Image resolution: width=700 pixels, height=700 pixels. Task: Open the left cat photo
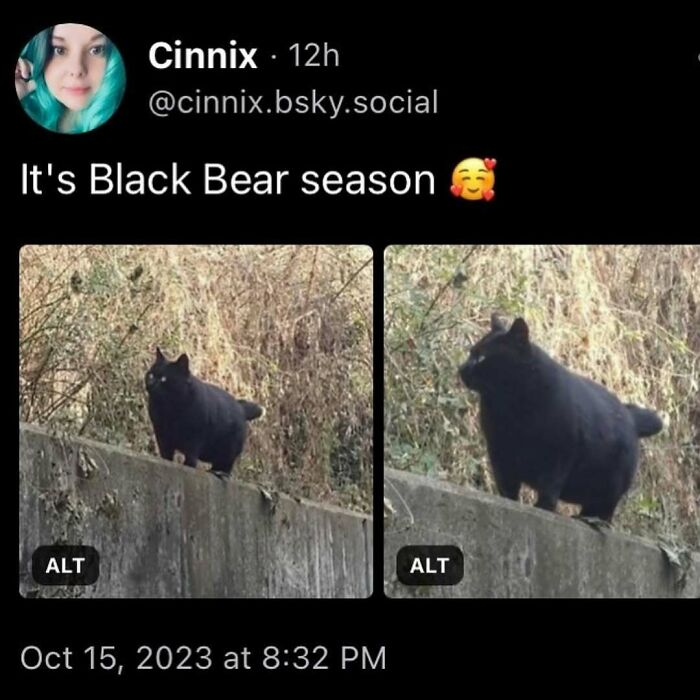(x=196, y=421)
